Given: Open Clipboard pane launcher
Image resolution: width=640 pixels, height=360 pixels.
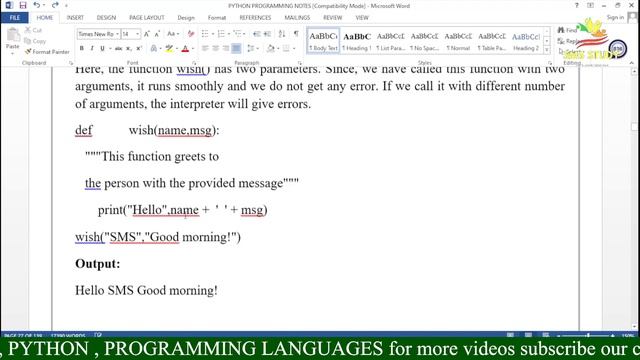Looking at the screenshot, I should point(71,63).
